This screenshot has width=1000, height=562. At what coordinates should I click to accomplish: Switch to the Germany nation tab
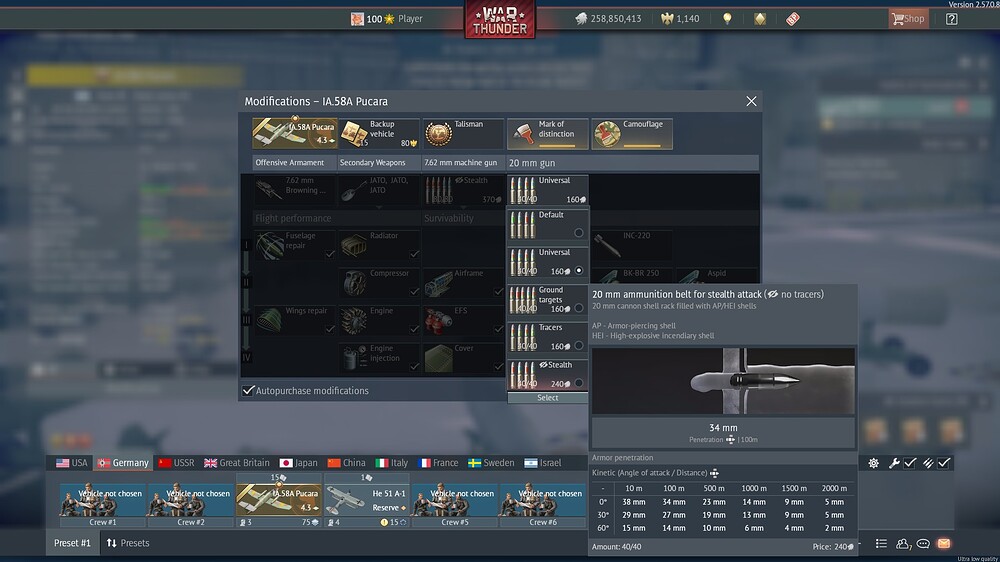pos(123,463)
